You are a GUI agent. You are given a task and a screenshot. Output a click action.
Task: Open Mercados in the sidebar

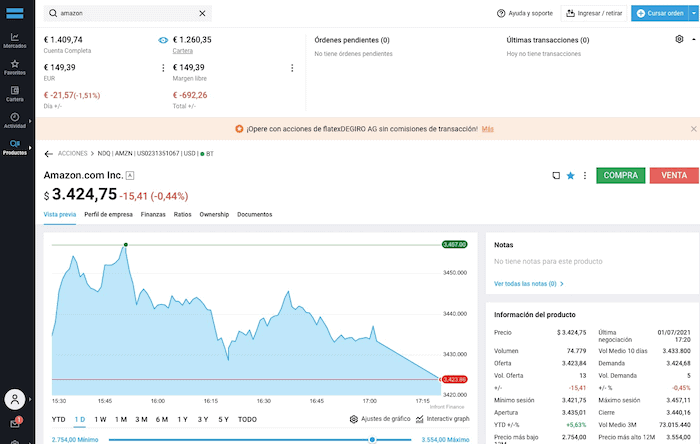tap(15, 41)
